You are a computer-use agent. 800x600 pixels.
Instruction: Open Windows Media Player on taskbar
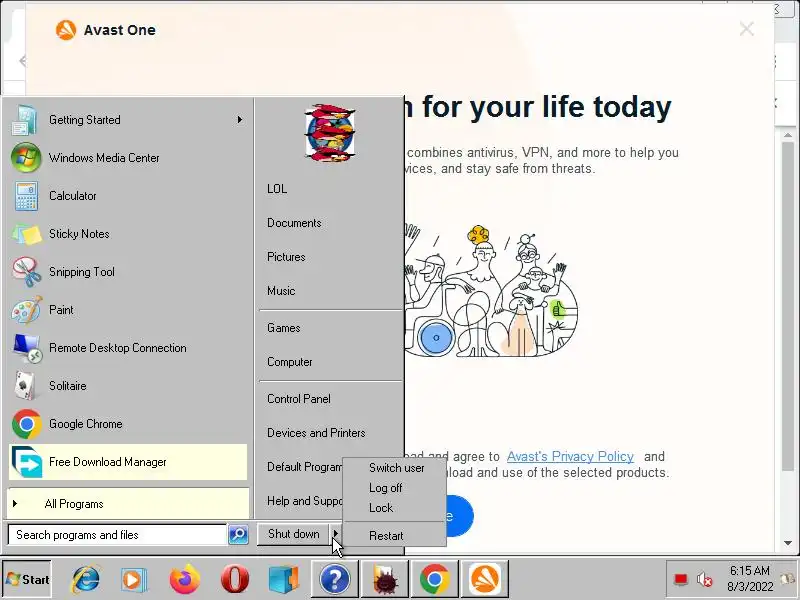click(134, 580)
